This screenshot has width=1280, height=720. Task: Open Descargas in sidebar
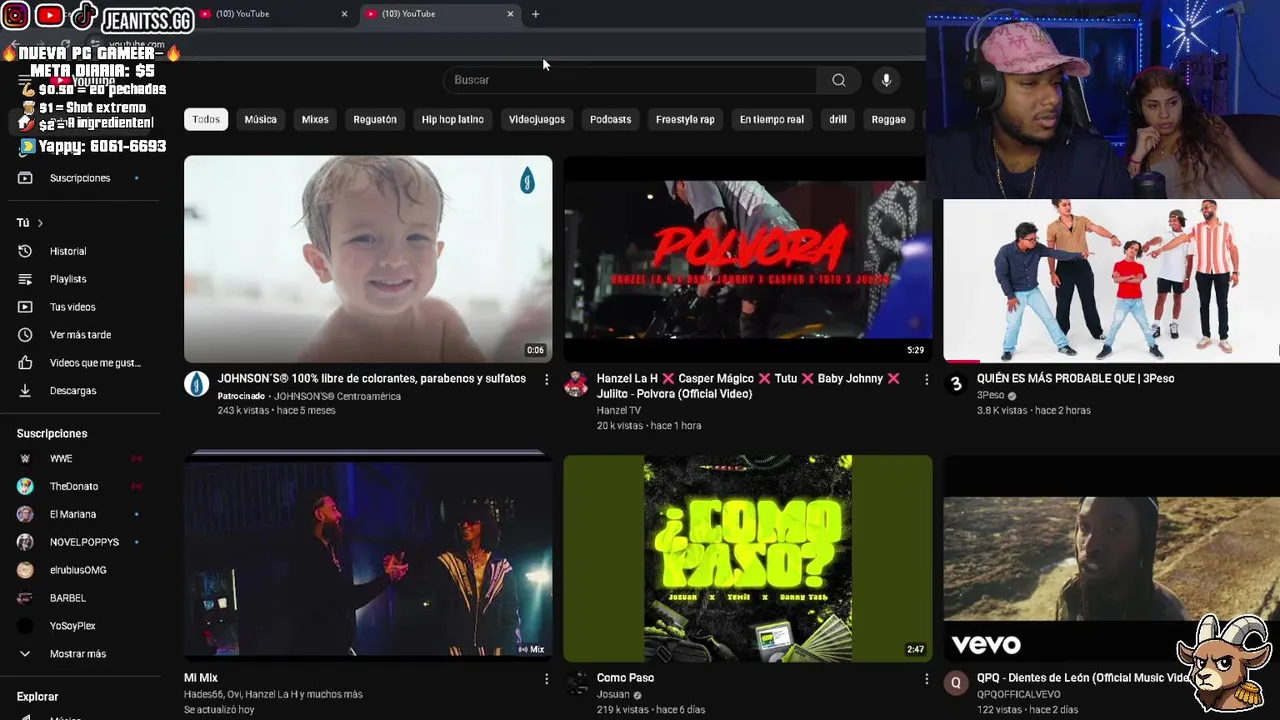(x=73, y=391)
